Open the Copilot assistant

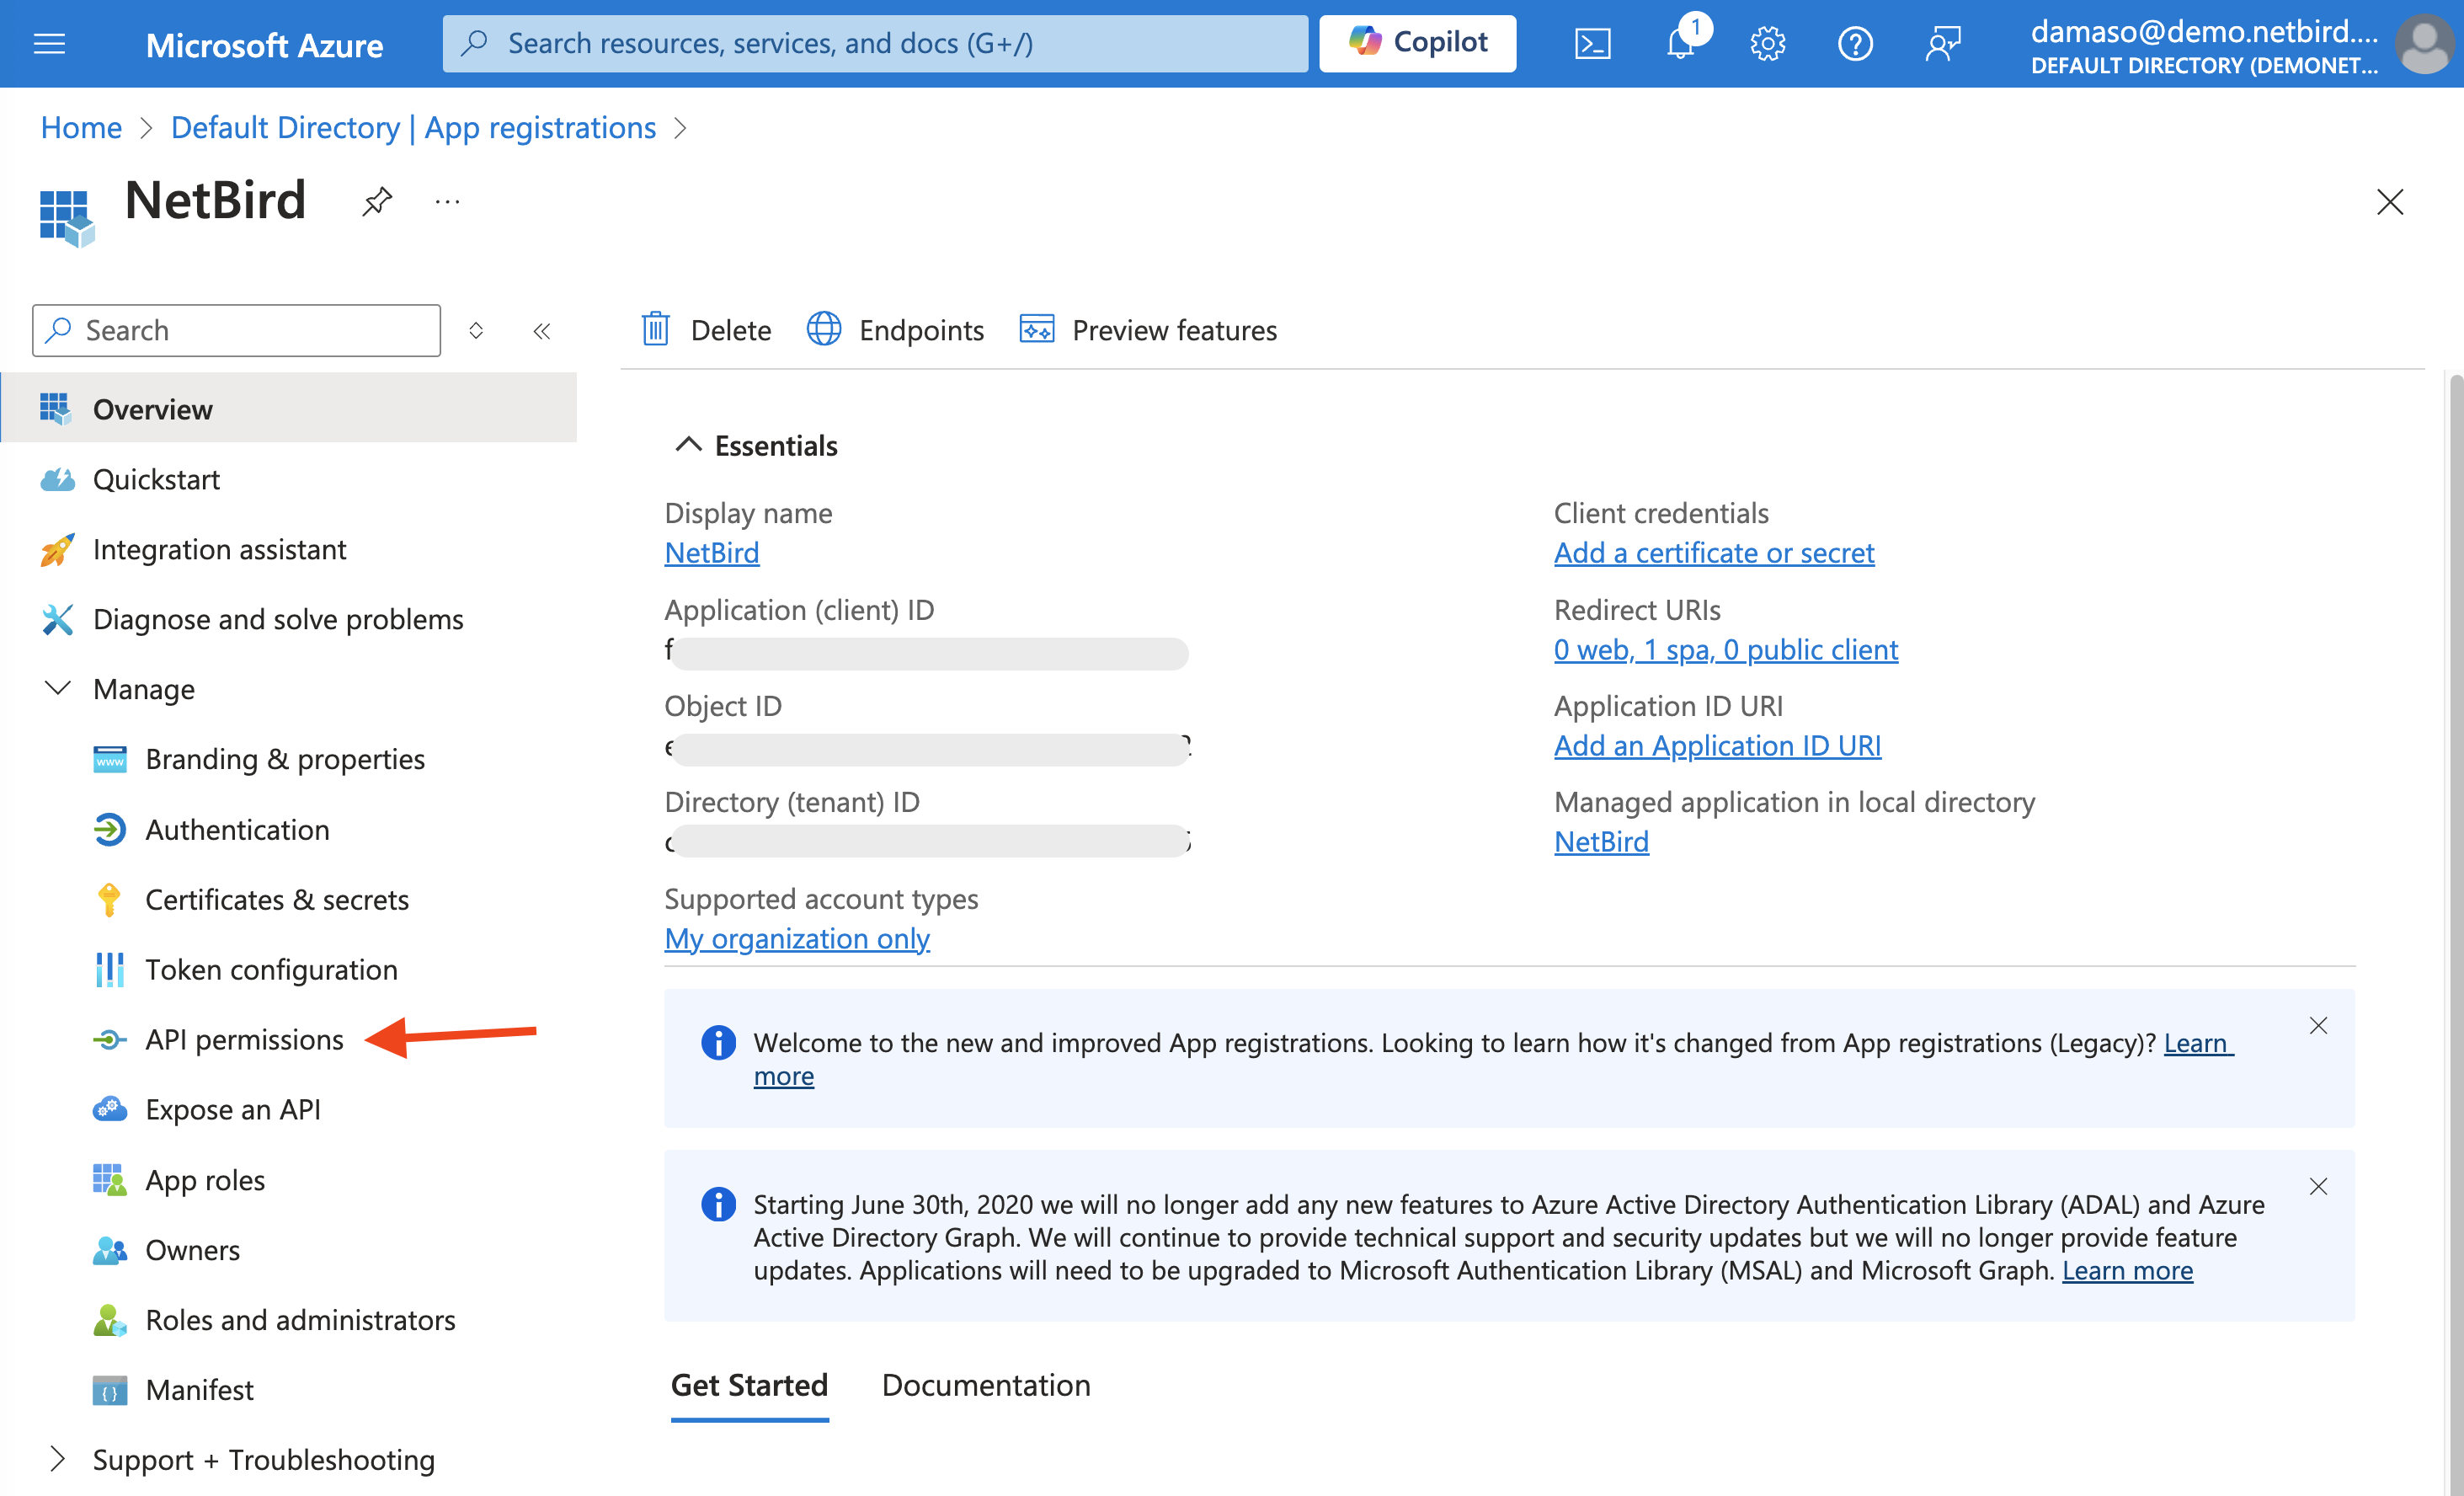1417,43
